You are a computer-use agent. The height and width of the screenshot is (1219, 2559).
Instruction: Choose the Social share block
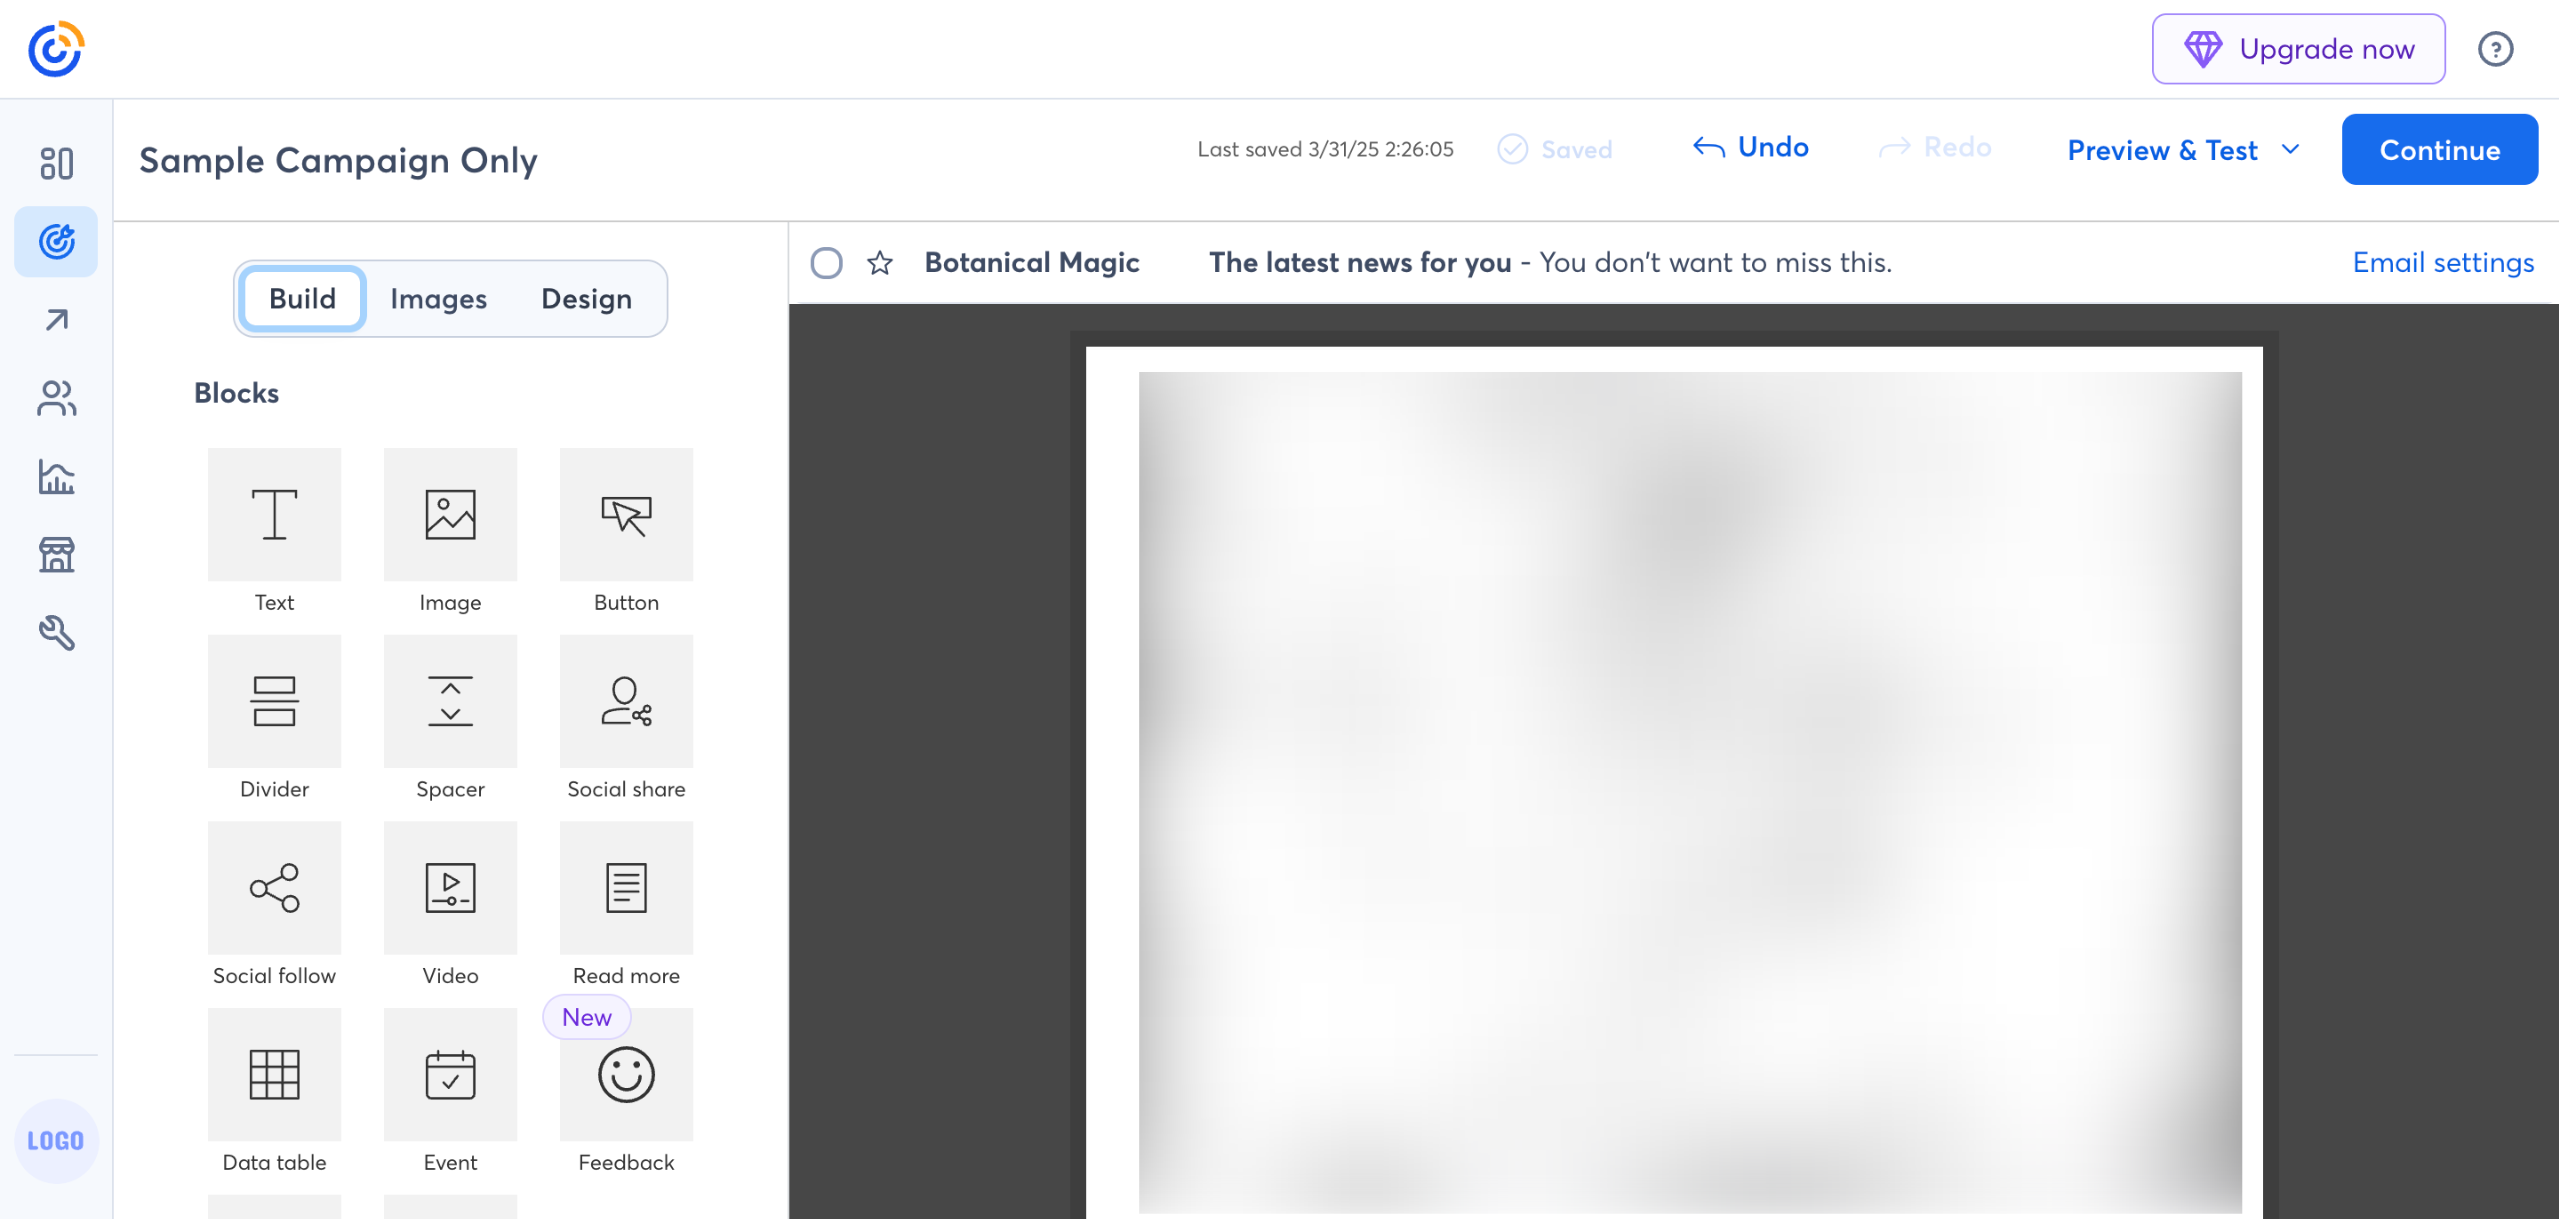(x=626, y=701)
